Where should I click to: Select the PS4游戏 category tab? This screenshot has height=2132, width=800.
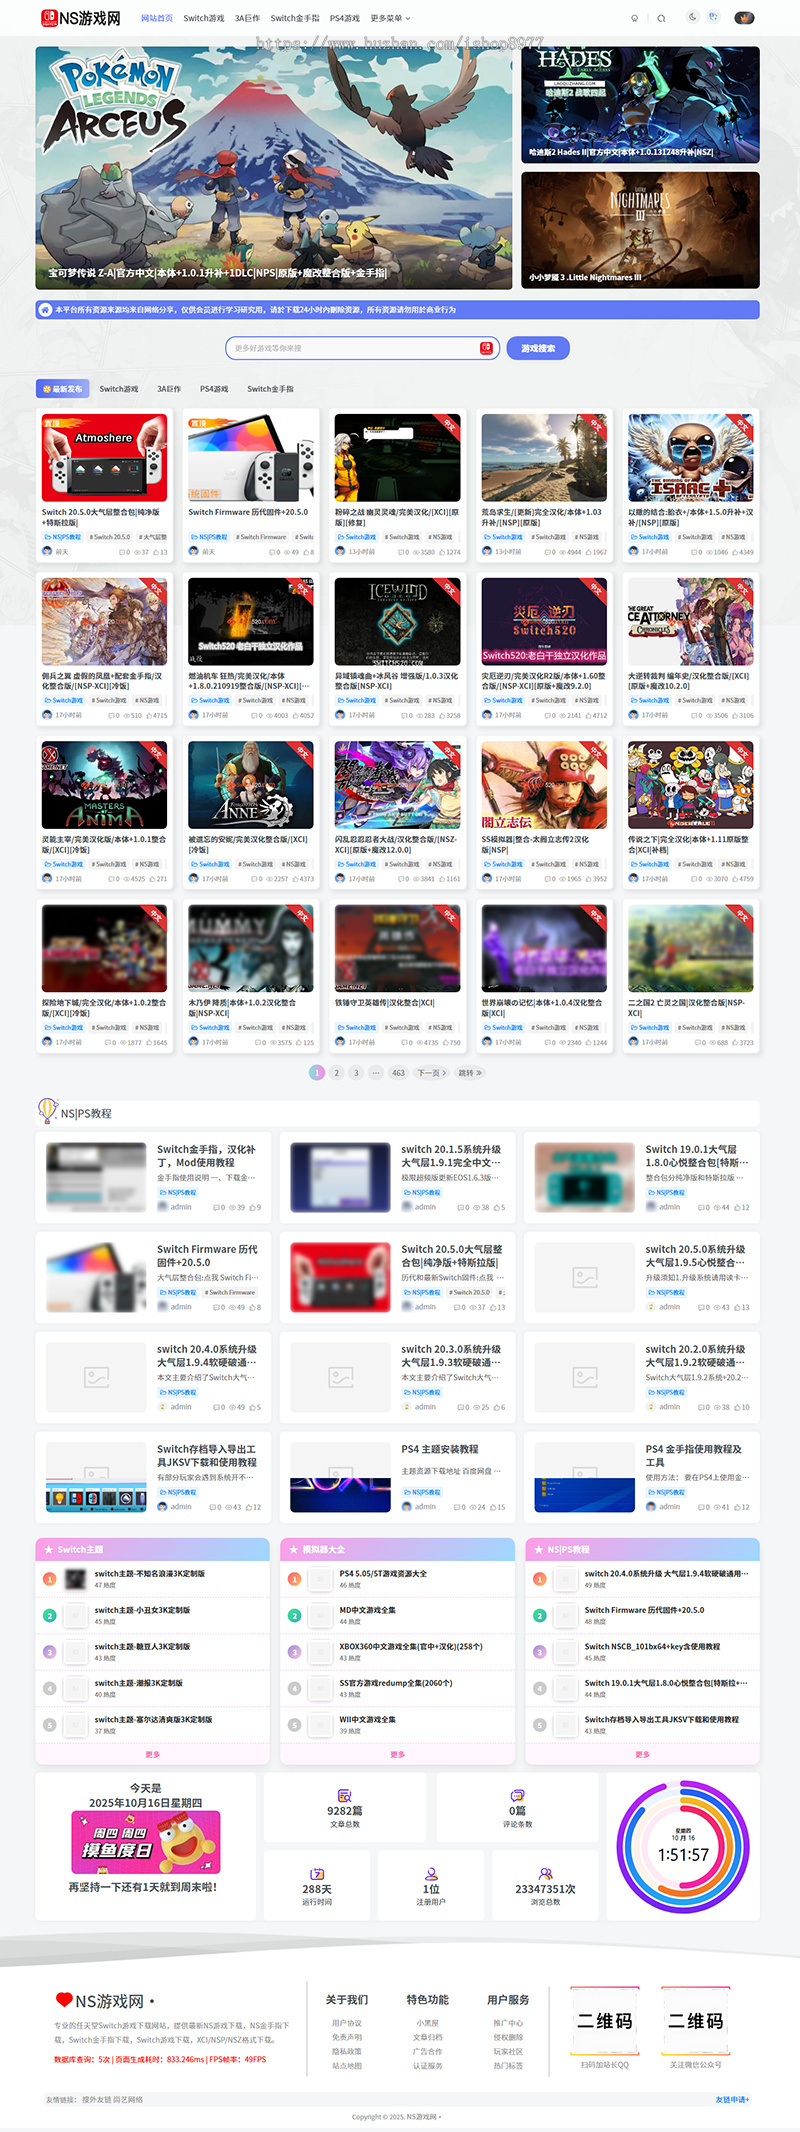[214, 389]
